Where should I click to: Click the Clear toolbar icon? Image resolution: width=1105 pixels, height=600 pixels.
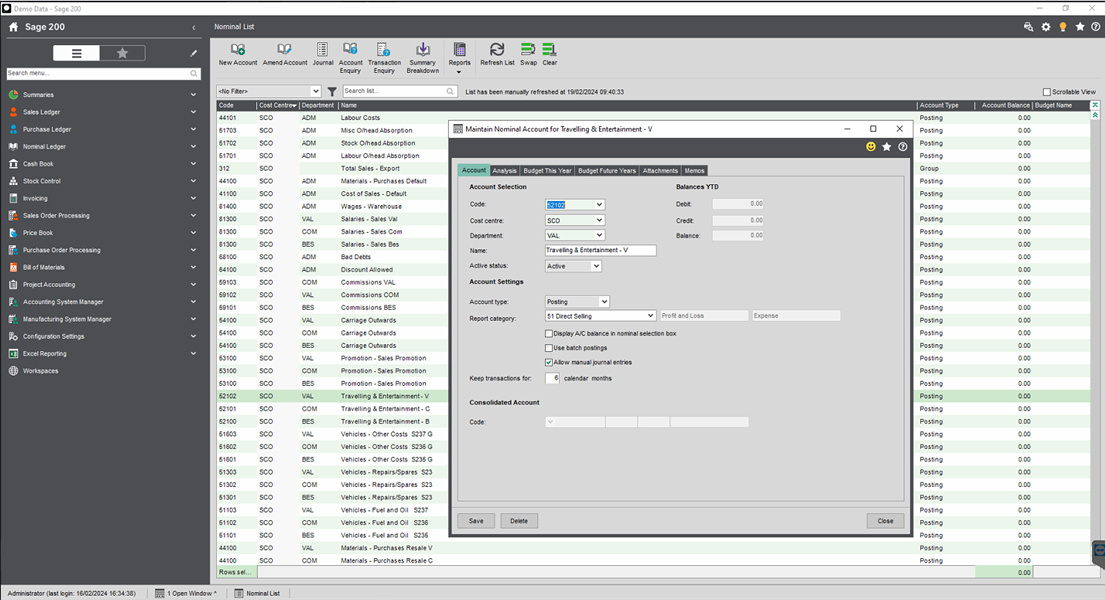click(550, 54)
